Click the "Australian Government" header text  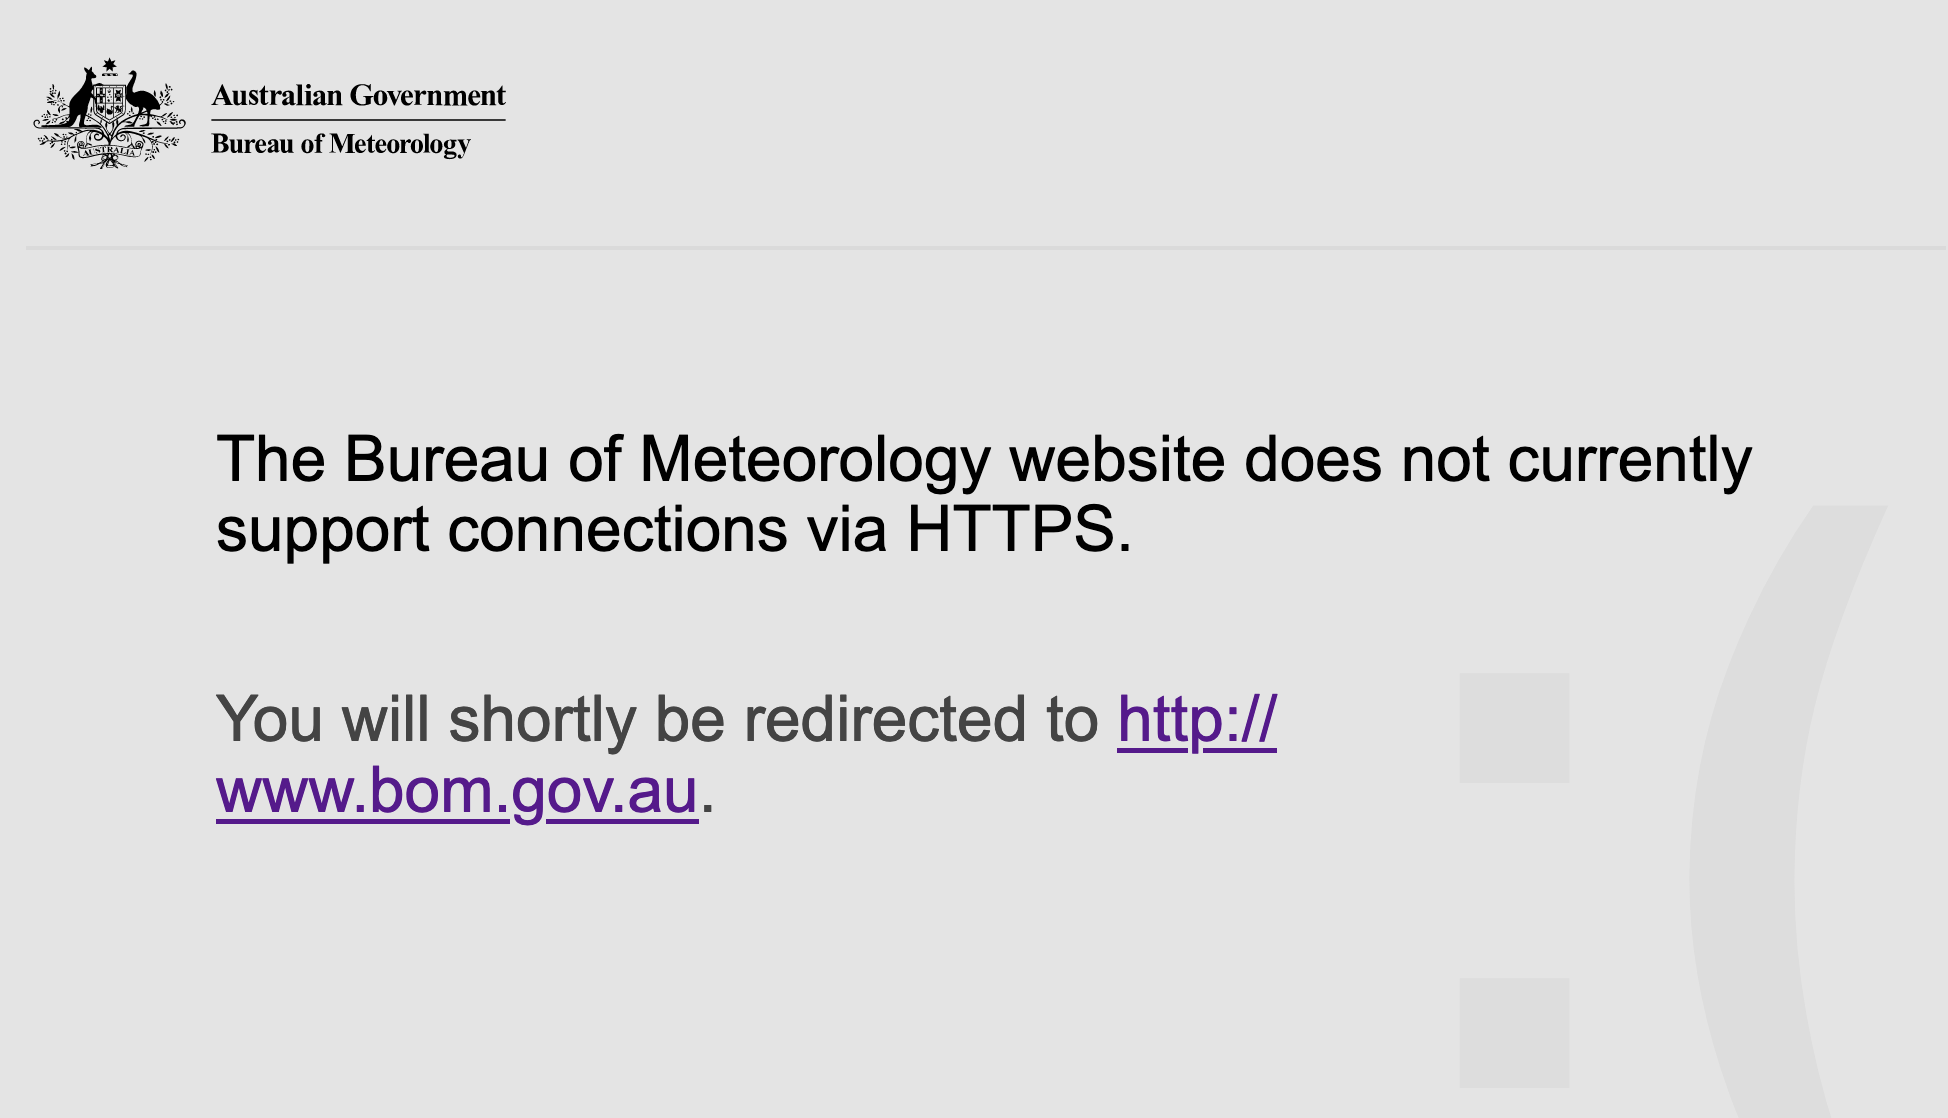[358, 96]
